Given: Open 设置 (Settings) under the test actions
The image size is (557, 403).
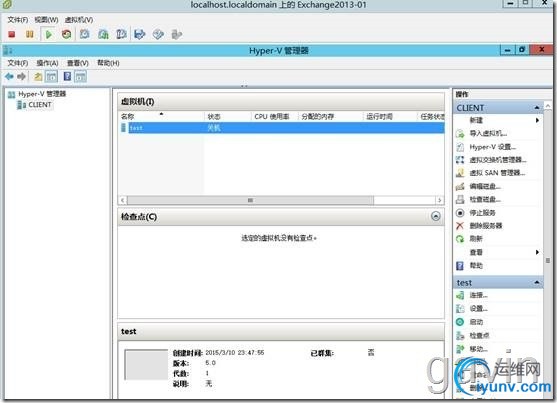Looking at the screenshot, I should point(478,308).
